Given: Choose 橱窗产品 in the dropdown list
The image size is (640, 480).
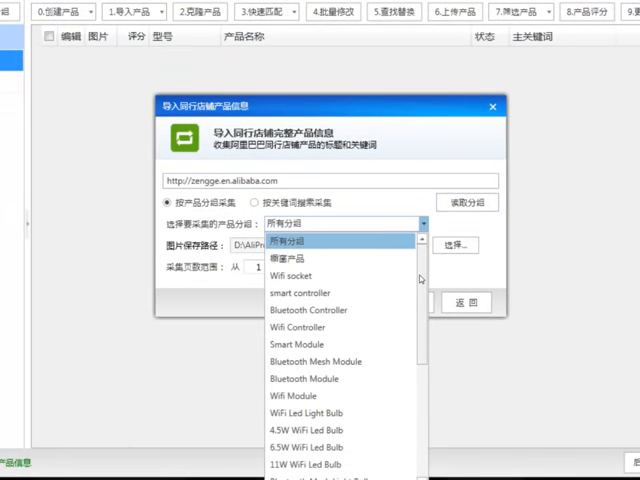Looking at the screenshot, I should (340, 258).
